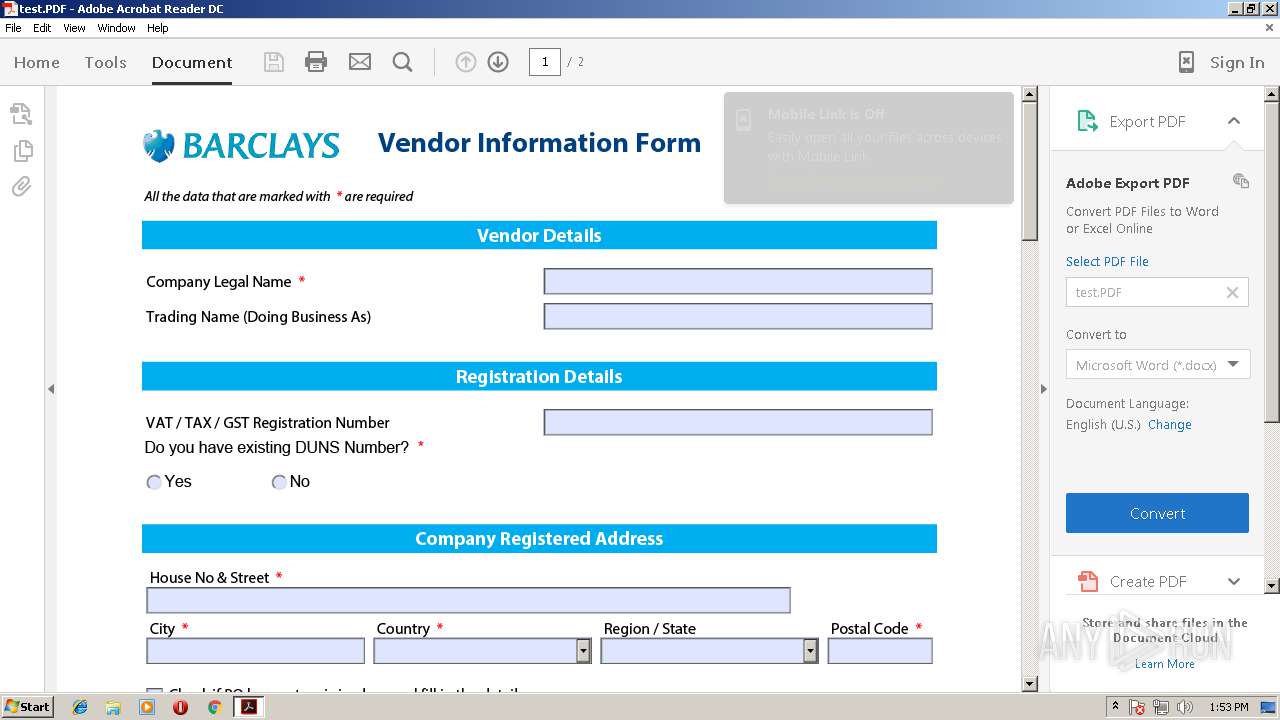Image resolution: width=1280 pixels, height=720 pixels.
Task: Click the document vertical scrollbar thumb
Action: (1030, 170)
